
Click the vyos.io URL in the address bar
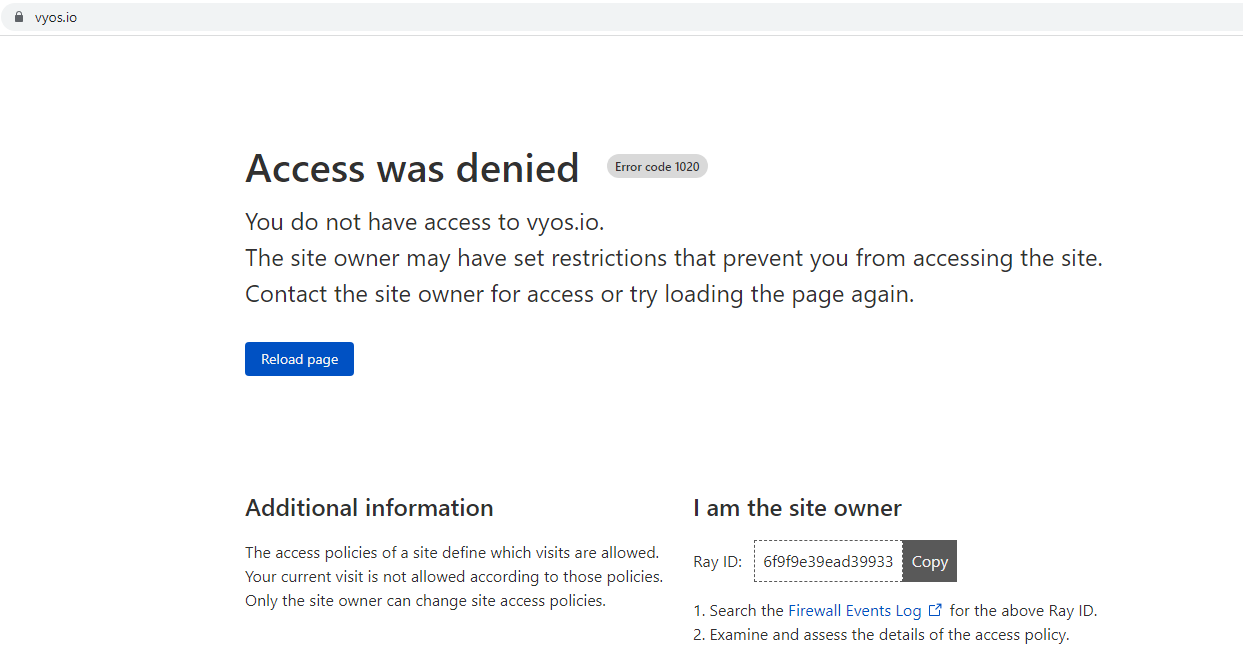(56, 17)
